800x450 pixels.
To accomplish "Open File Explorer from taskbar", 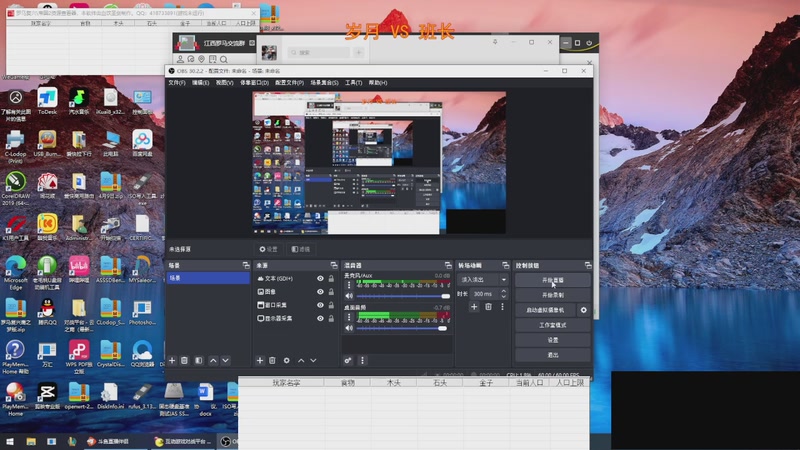I will pos(31,441).
